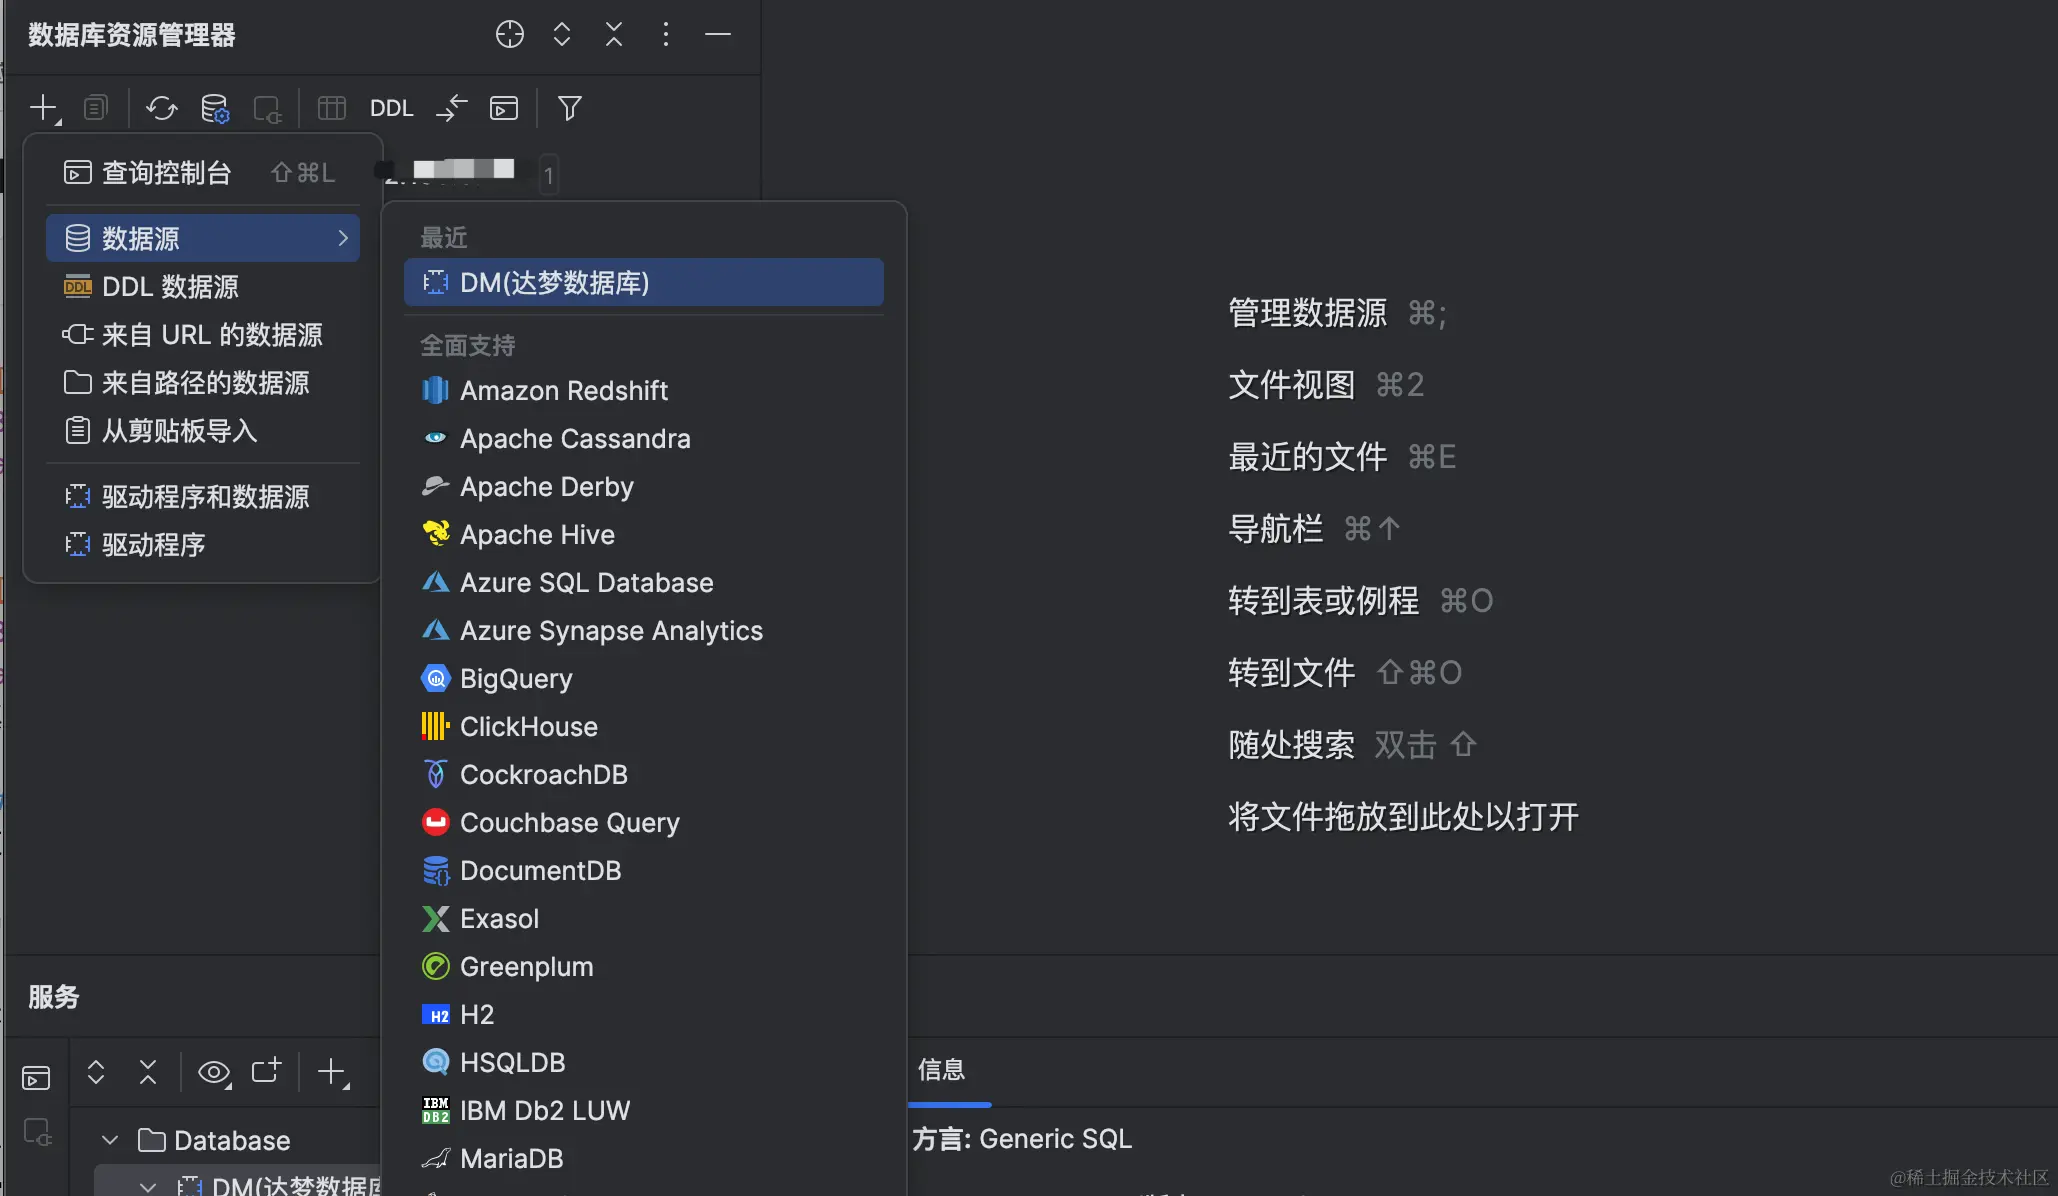Viewport: 2058px width, 1196px height.
Task: Click 最近的文件 hint link
Action: point(1307,457)
